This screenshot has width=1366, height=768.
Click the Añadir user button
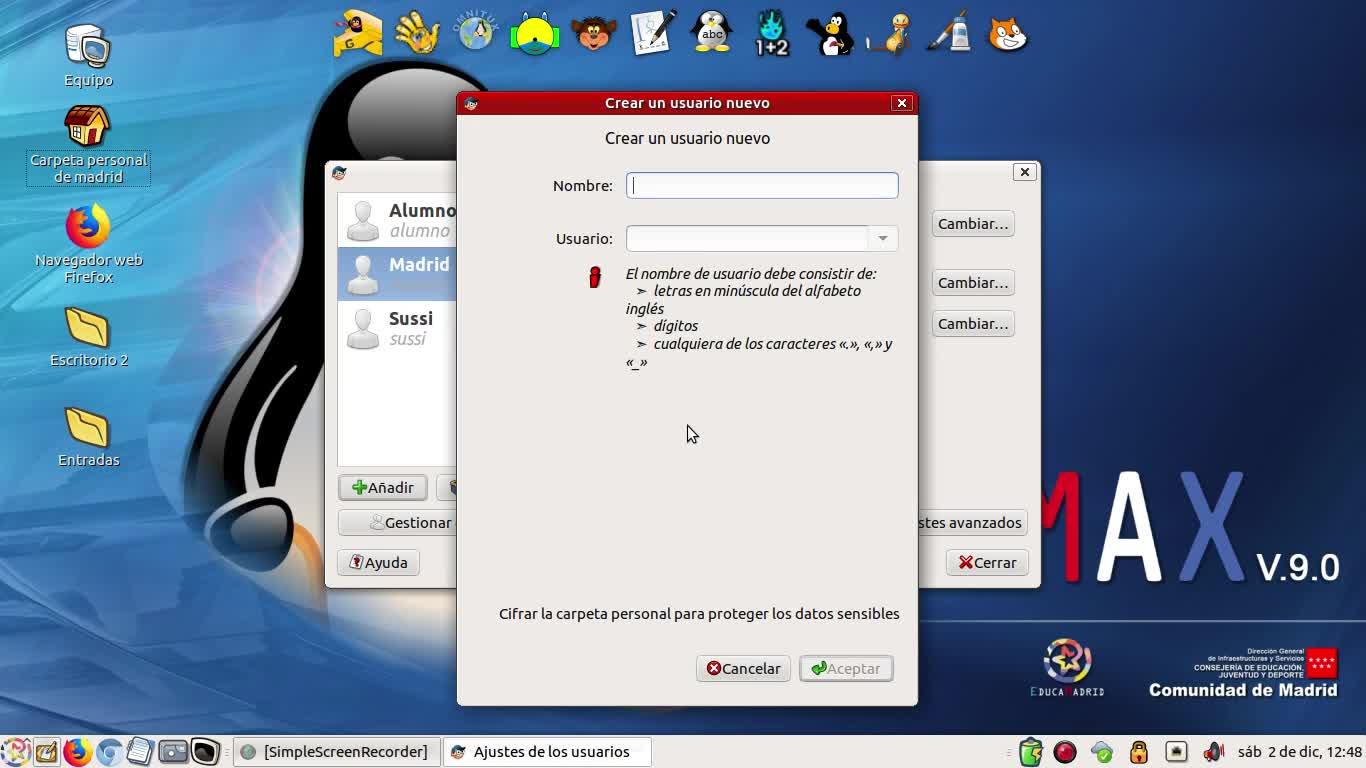point(383,487)
